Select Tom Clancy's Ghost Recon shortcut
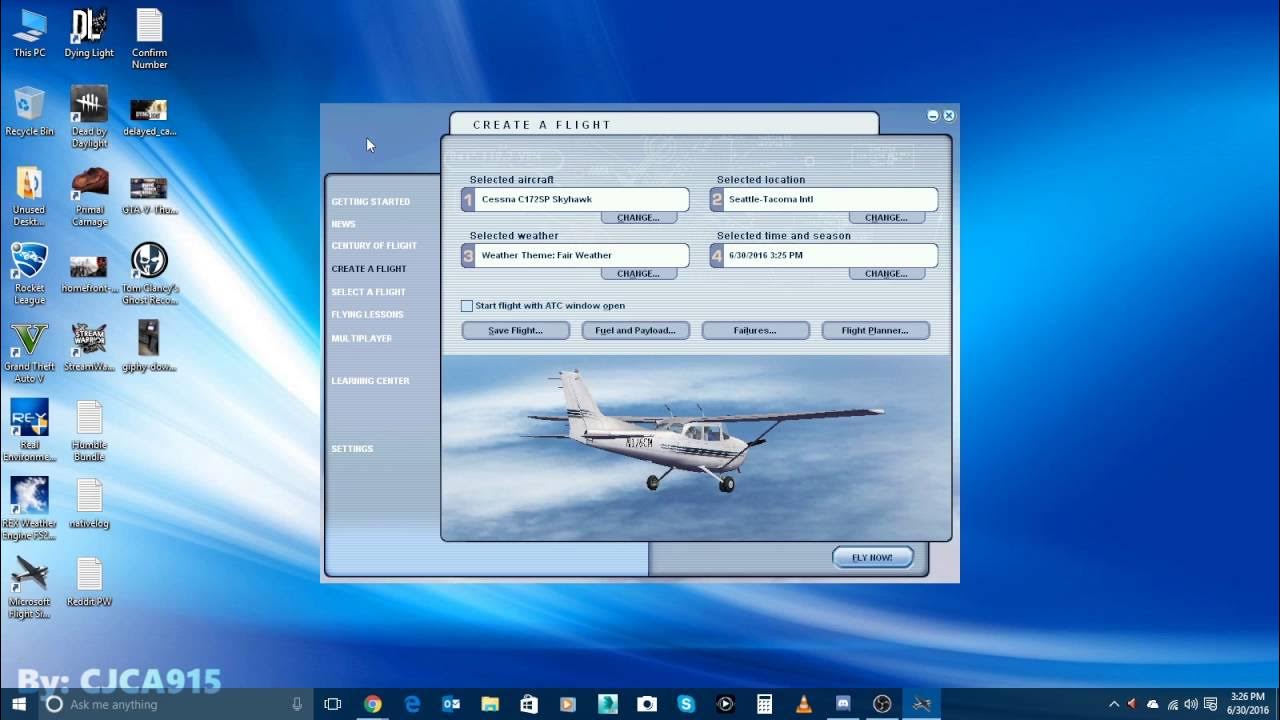The width and height of the screenshot is (1280, 720). (149, 274)
